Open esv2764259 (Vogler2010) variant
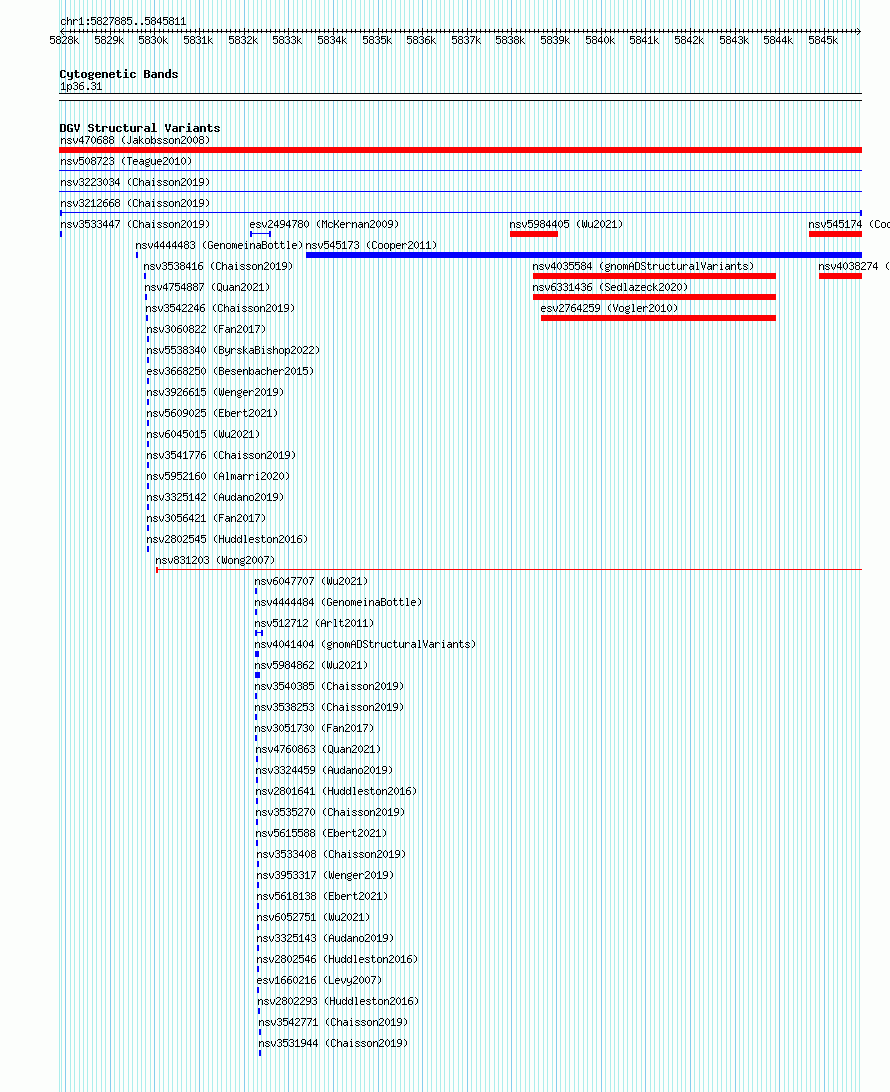 609,308
